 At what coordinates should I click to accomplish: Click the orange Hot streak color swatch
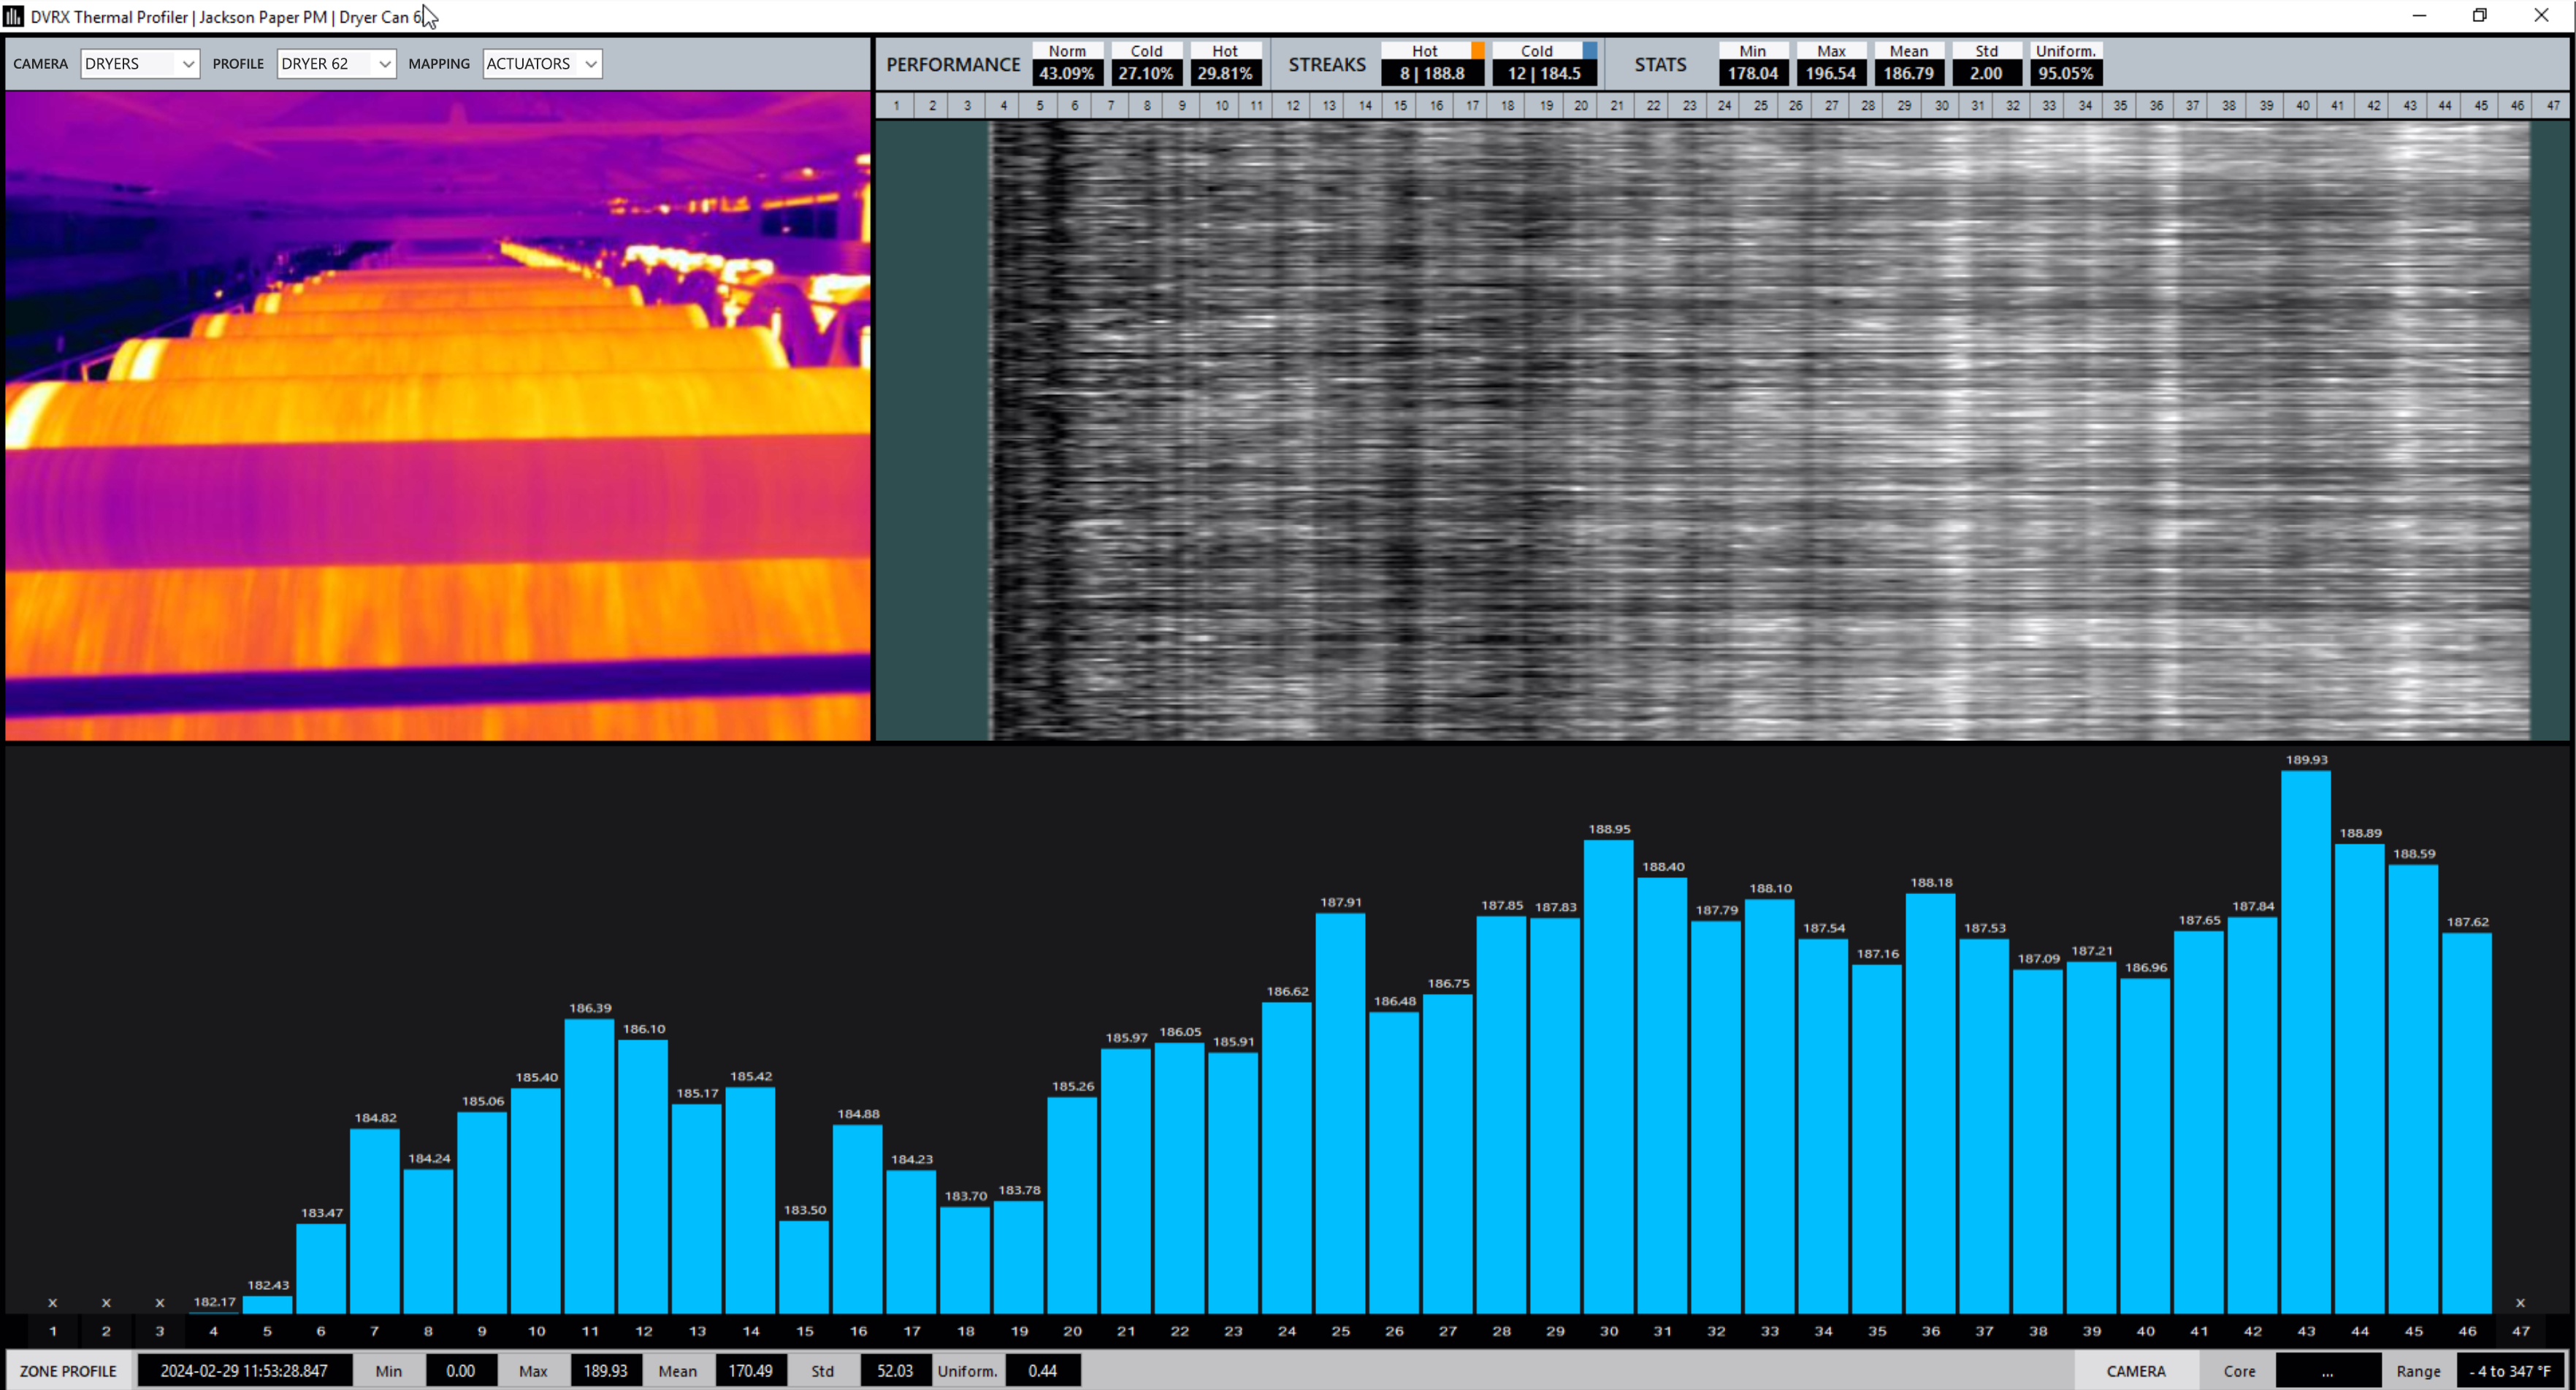click(1477, 50)
